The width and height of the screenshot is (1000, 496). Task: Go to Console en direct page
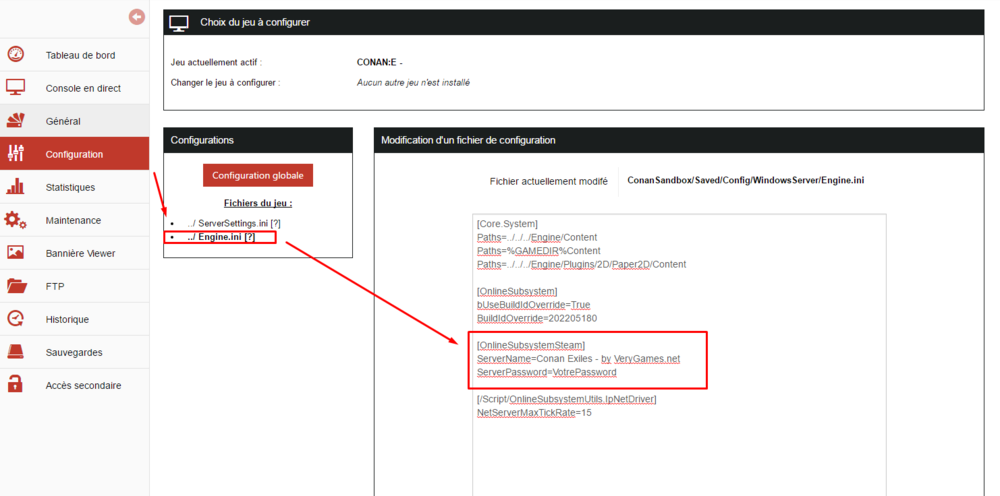[x=83, y=88]
